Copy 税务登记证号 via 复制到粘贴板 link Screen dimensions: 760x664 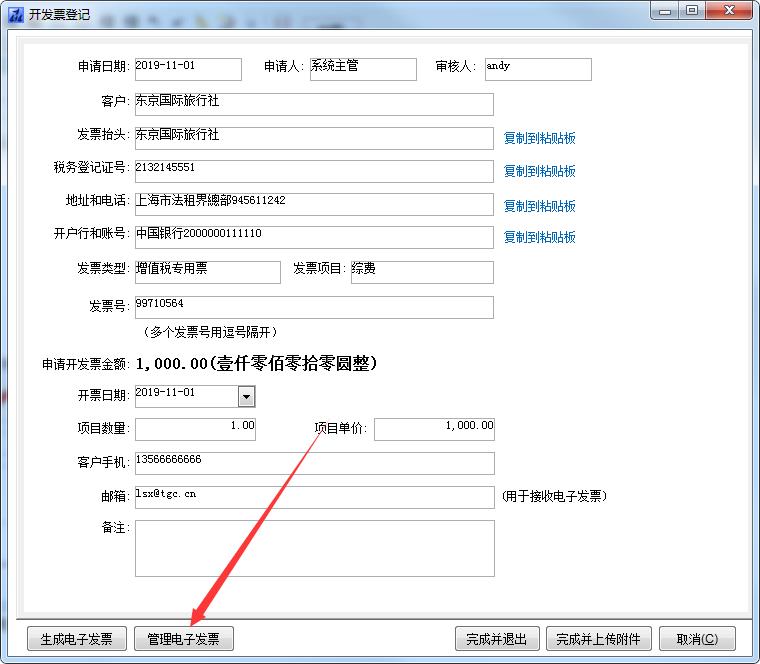click(x=539, y=171)
